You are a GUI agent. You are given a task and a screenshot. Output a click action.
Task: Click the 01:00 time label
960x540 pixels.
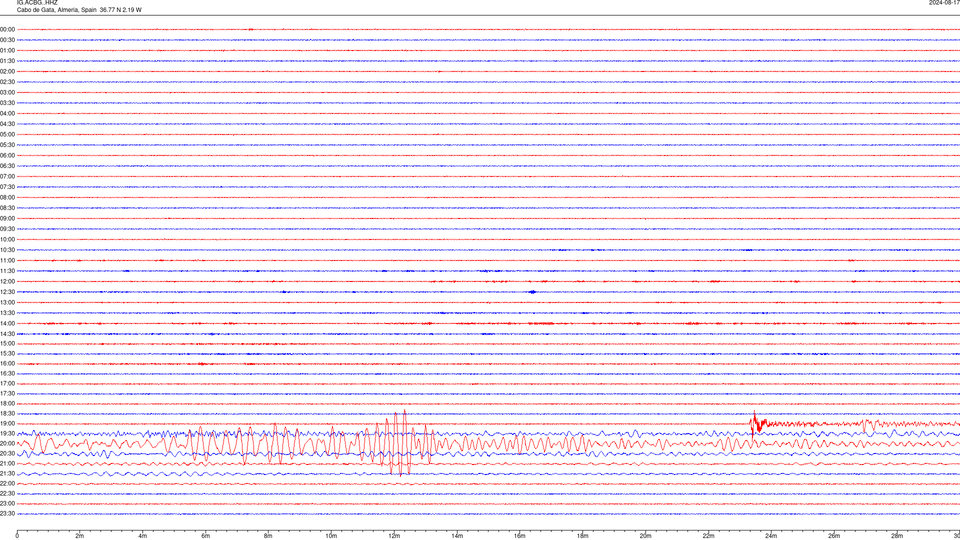click(7, 51)
